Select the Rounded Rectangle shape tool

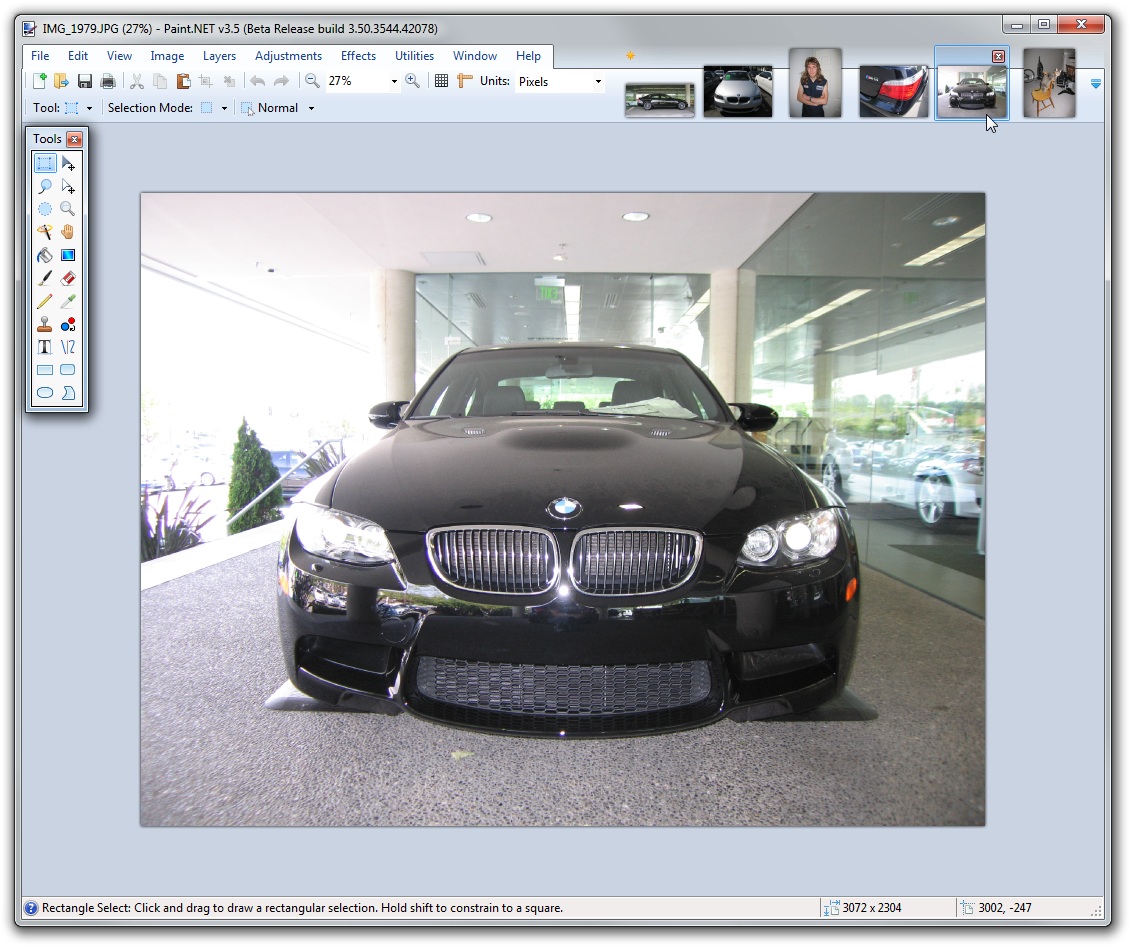tap(68, 370)
